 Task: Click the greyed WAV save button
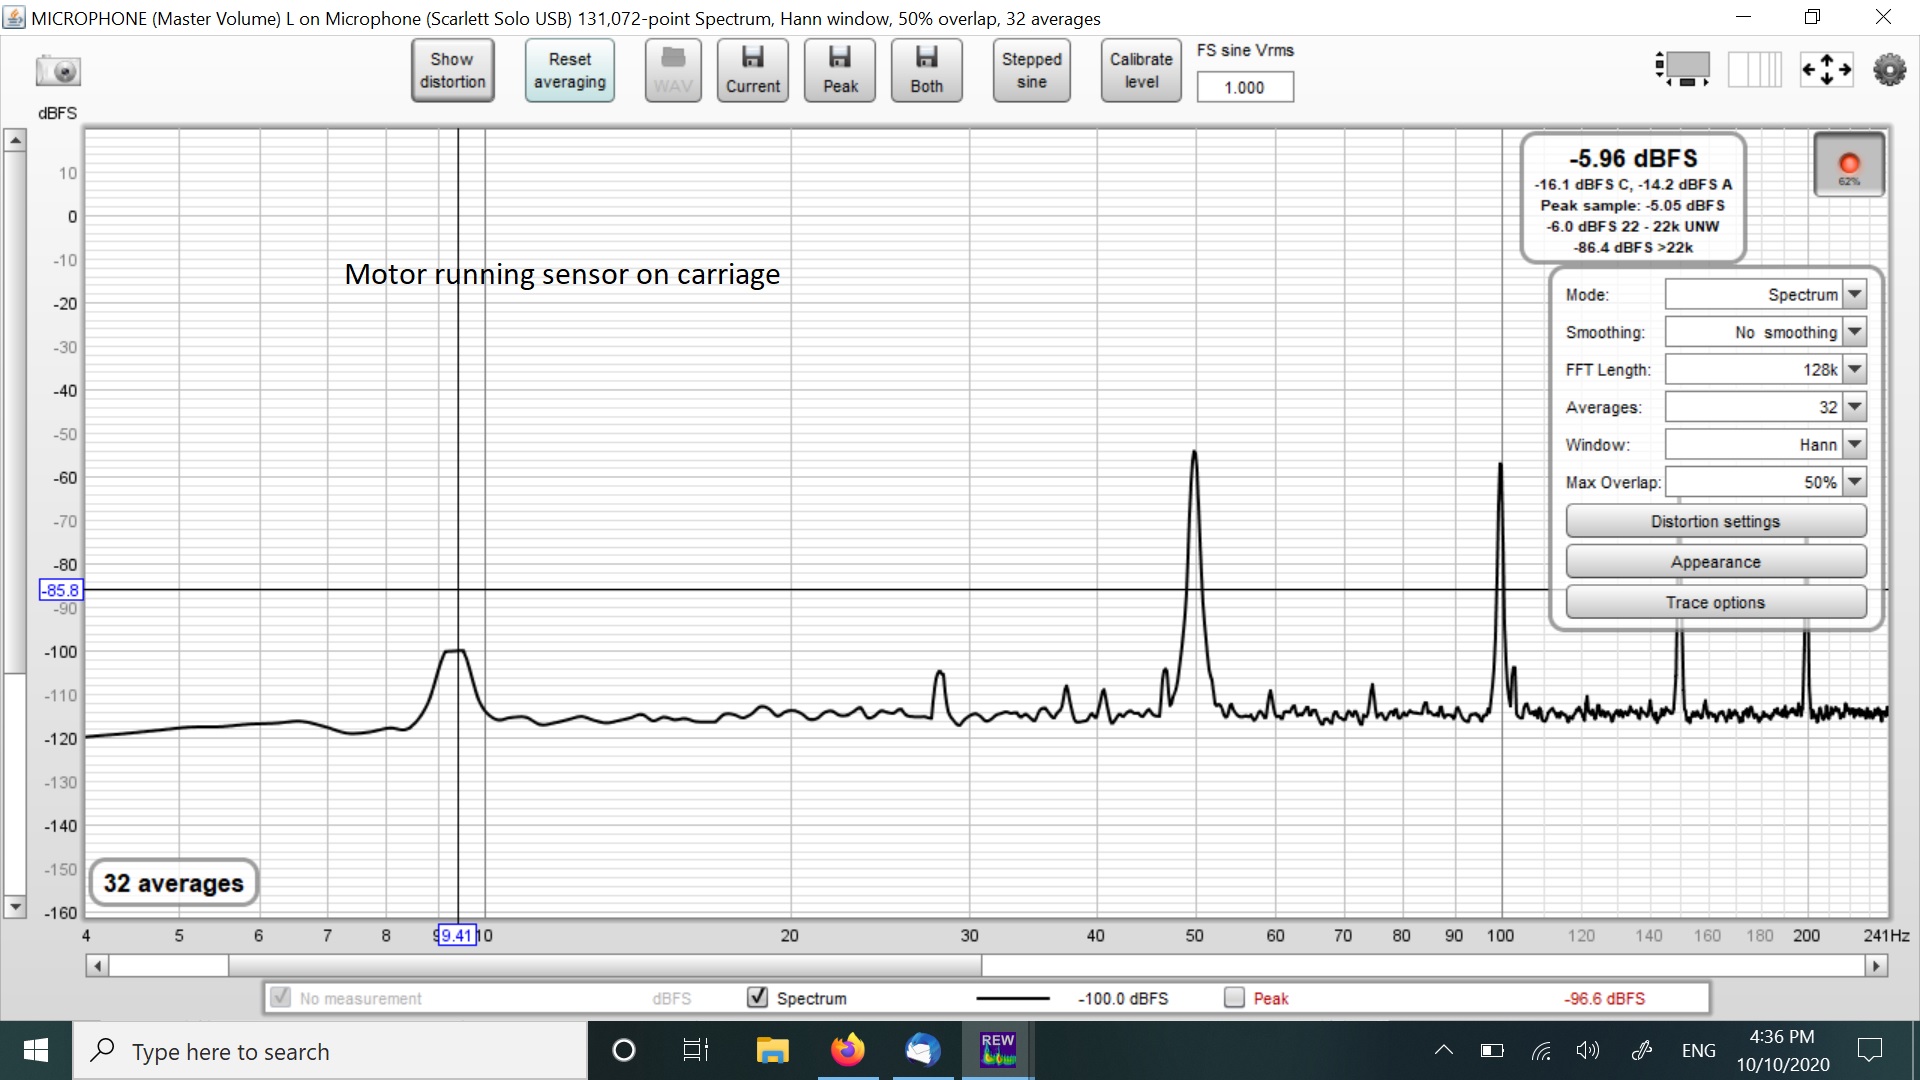(673, 71)
